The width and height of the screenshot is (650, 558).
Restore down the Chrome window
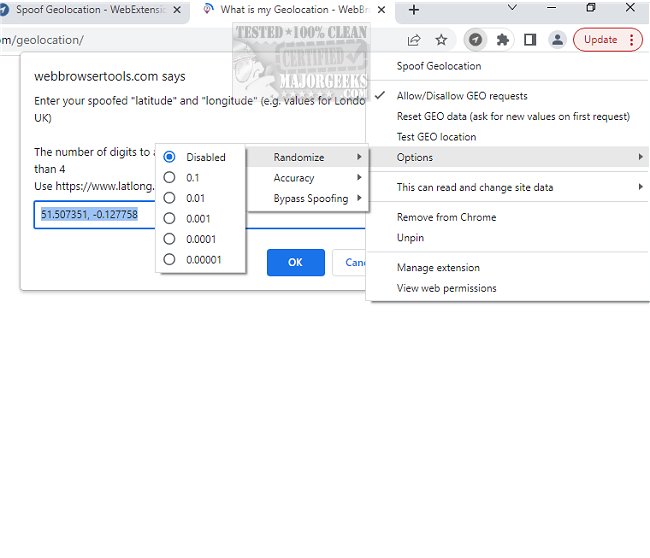click(x=591, y=7)
